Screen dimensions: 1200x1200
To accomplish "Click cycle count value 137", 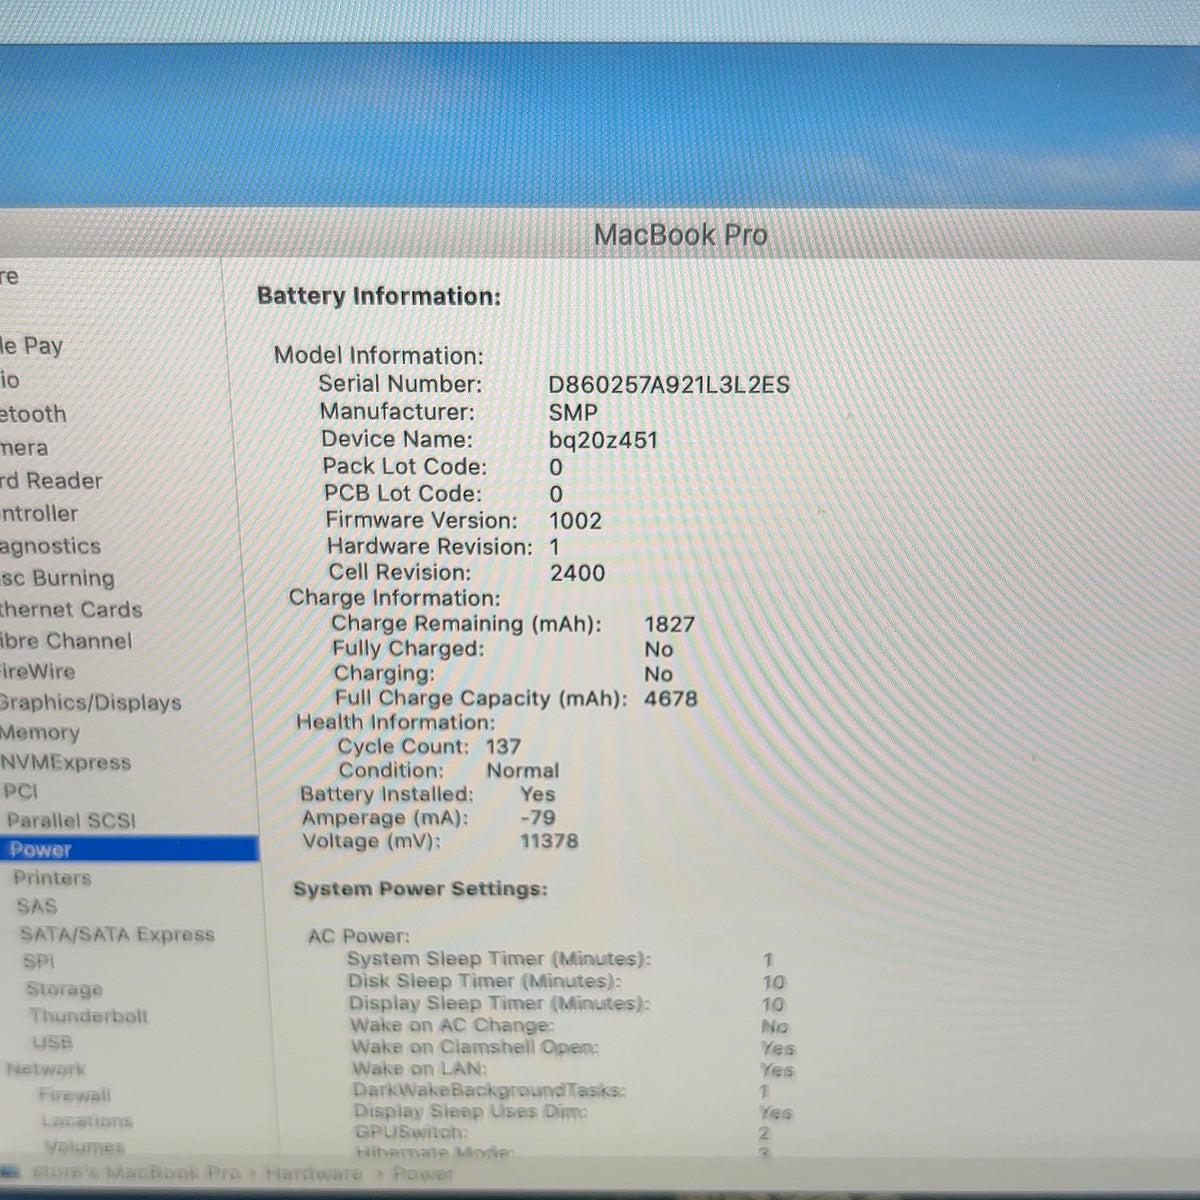I will (503, 746).
